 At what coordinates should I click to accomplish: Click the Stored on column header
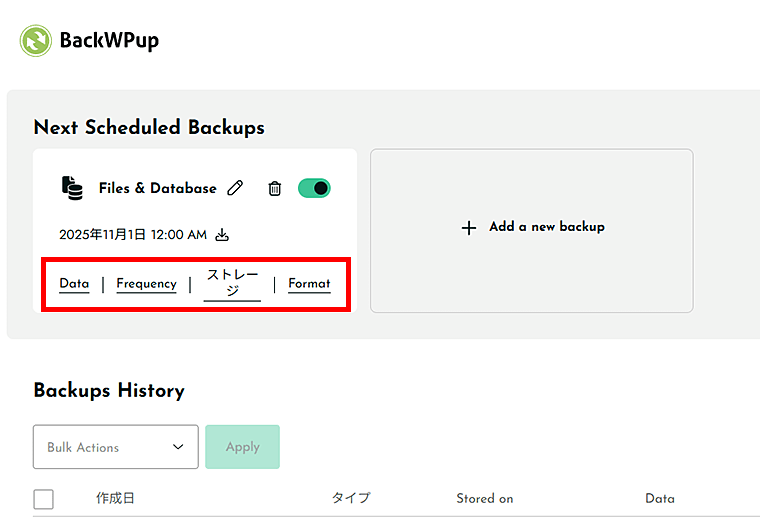click(485, 498)
